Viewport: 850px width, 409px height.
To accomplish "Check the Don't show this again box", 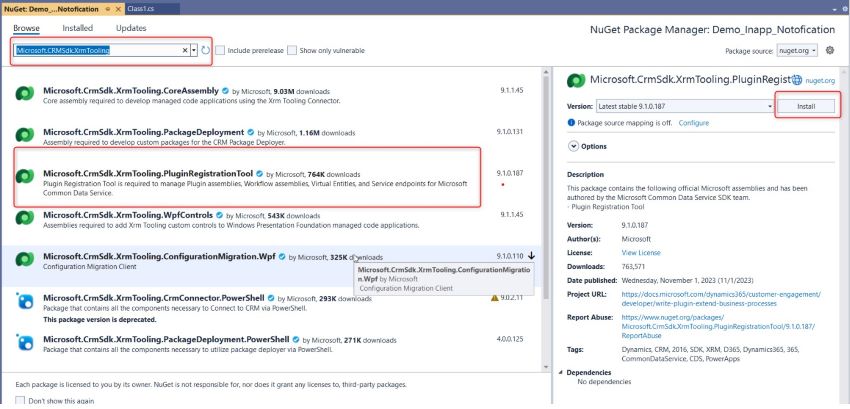I will (x=20, y=401).
